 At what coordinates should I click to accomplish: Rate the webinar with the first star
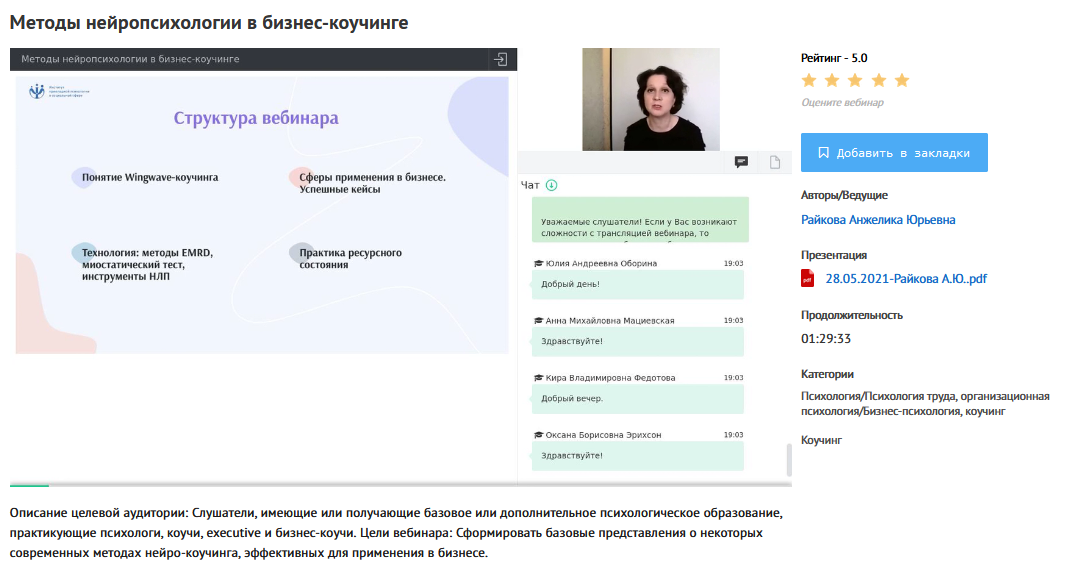(809, 80)
